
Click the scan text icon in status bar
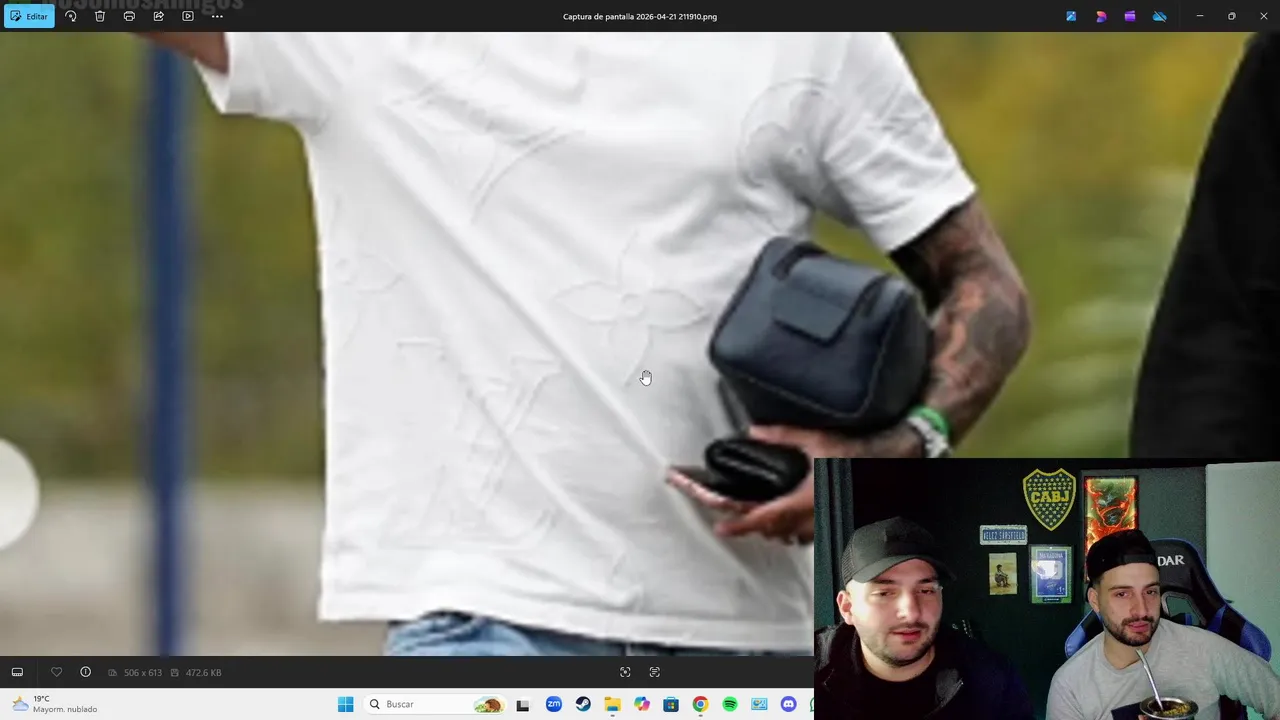655,672
